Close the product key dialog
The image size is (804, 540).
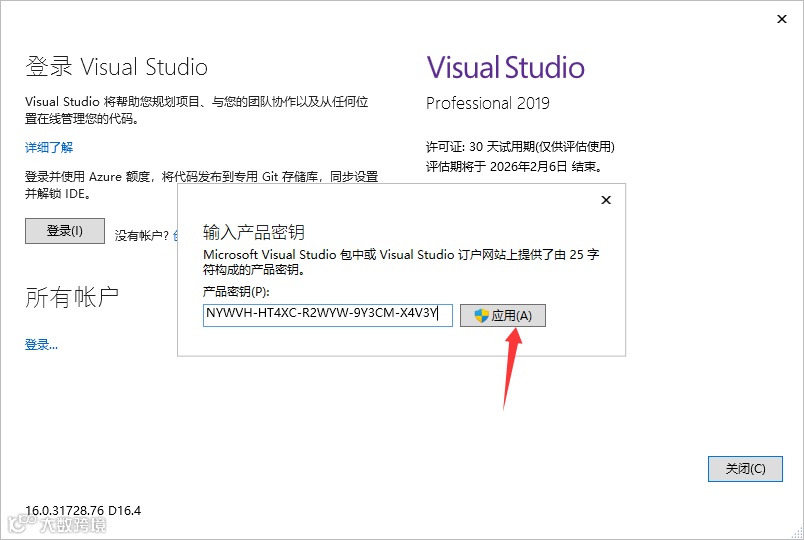(x=606, y=200)
